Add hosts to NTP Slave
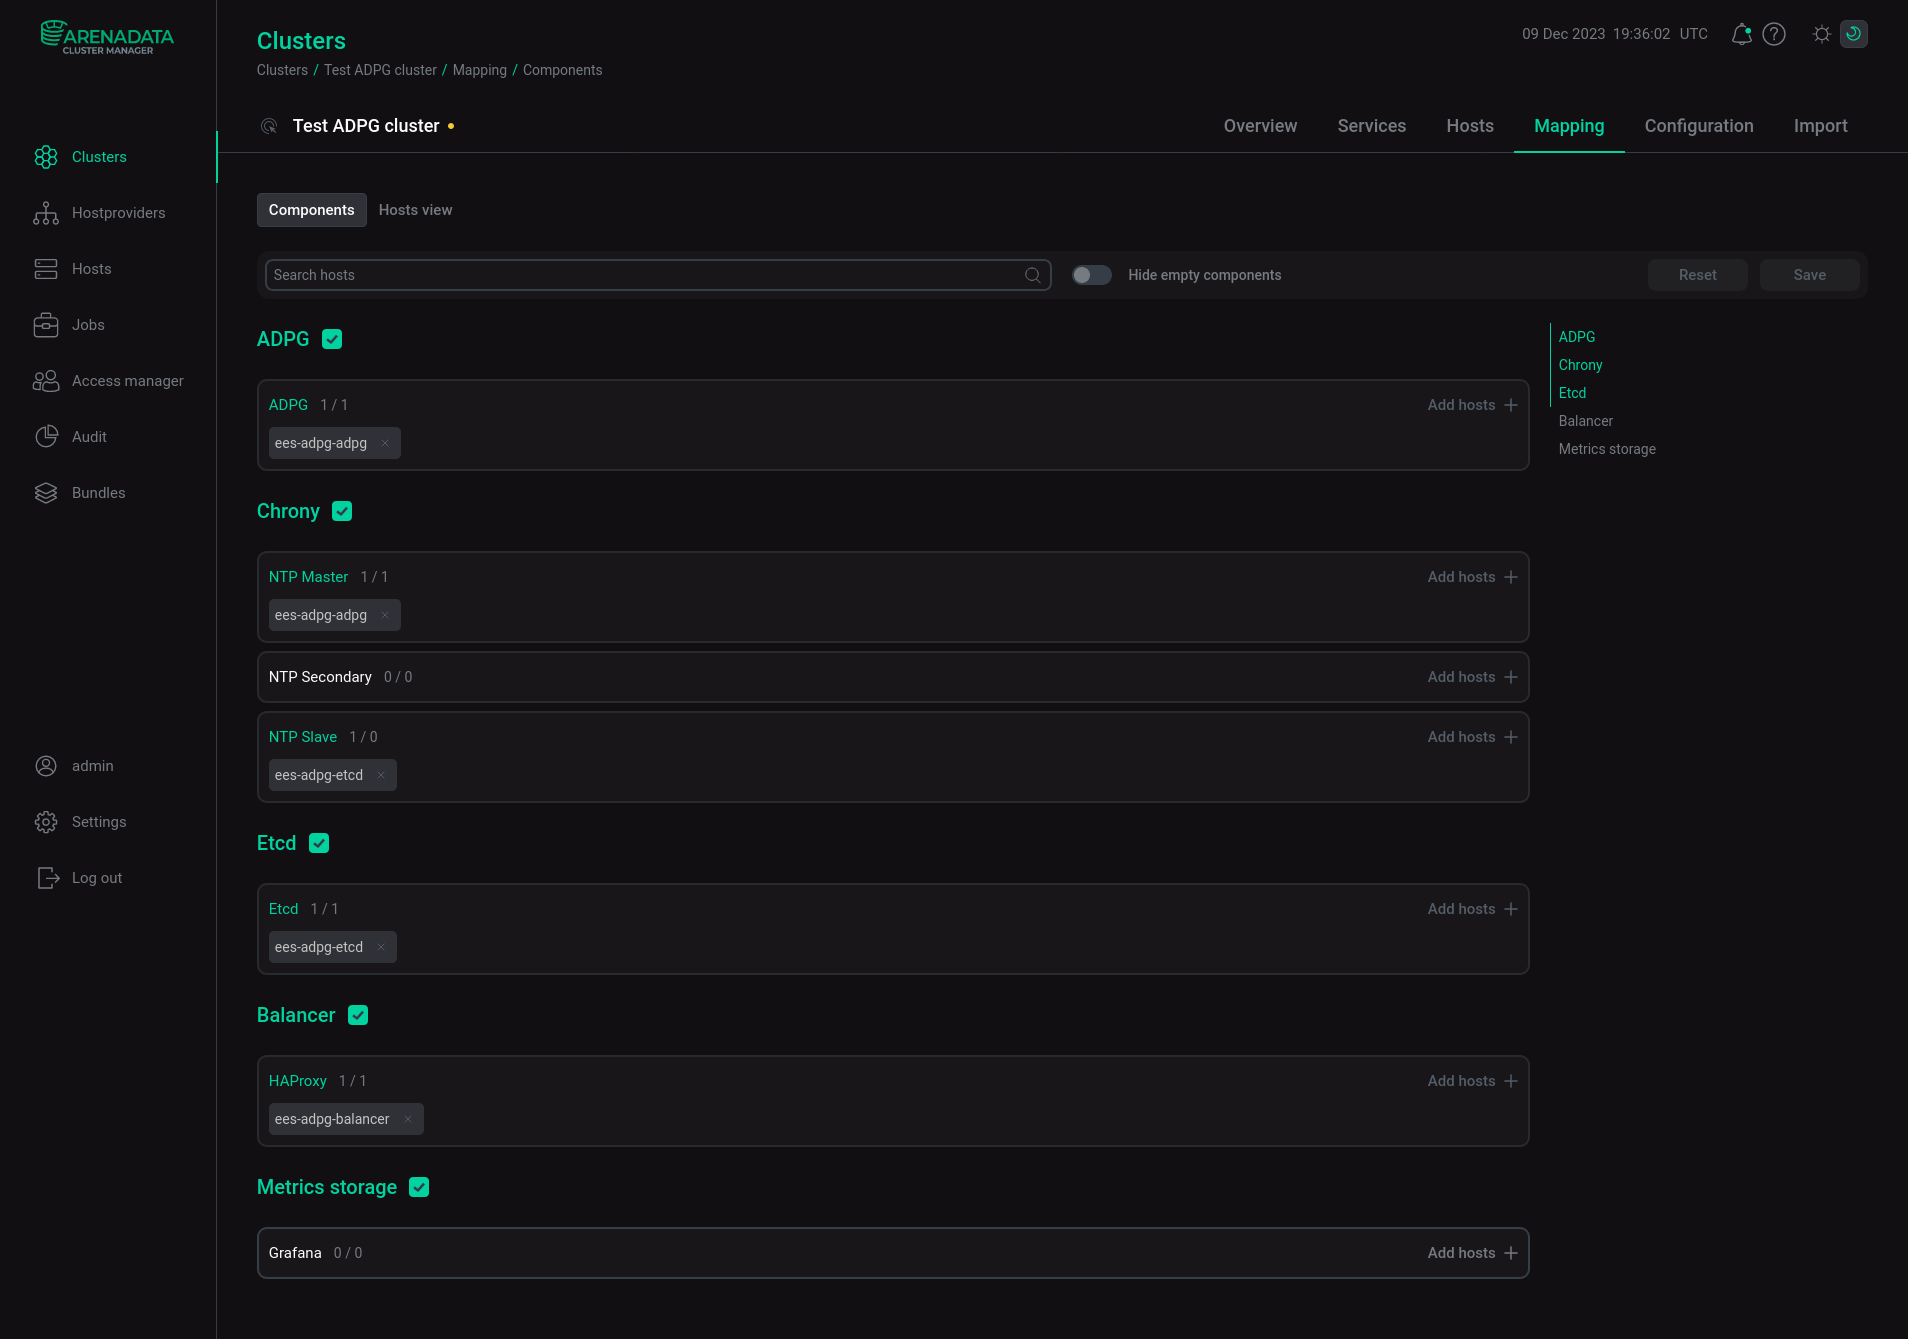The height and width of the screenshot is (1339, 1908). [x=1472, y=737]
